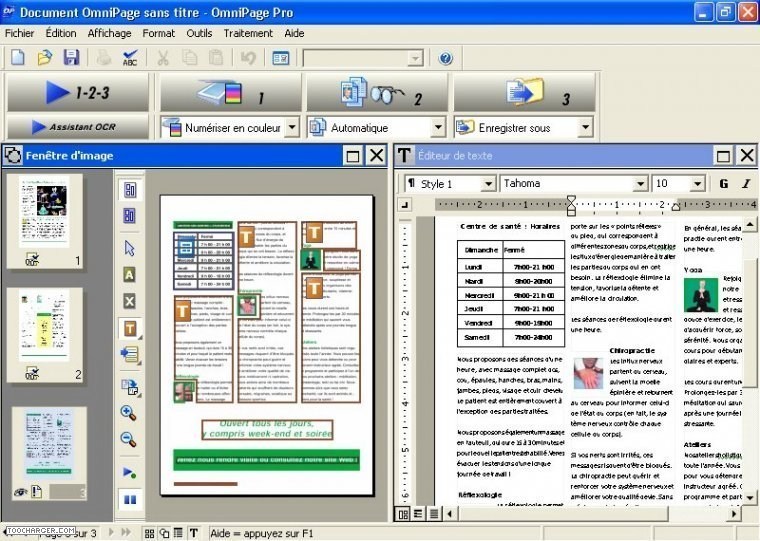Switch the text editor to second view mode icon
This screenshot has height=541, width=760.
418,514
